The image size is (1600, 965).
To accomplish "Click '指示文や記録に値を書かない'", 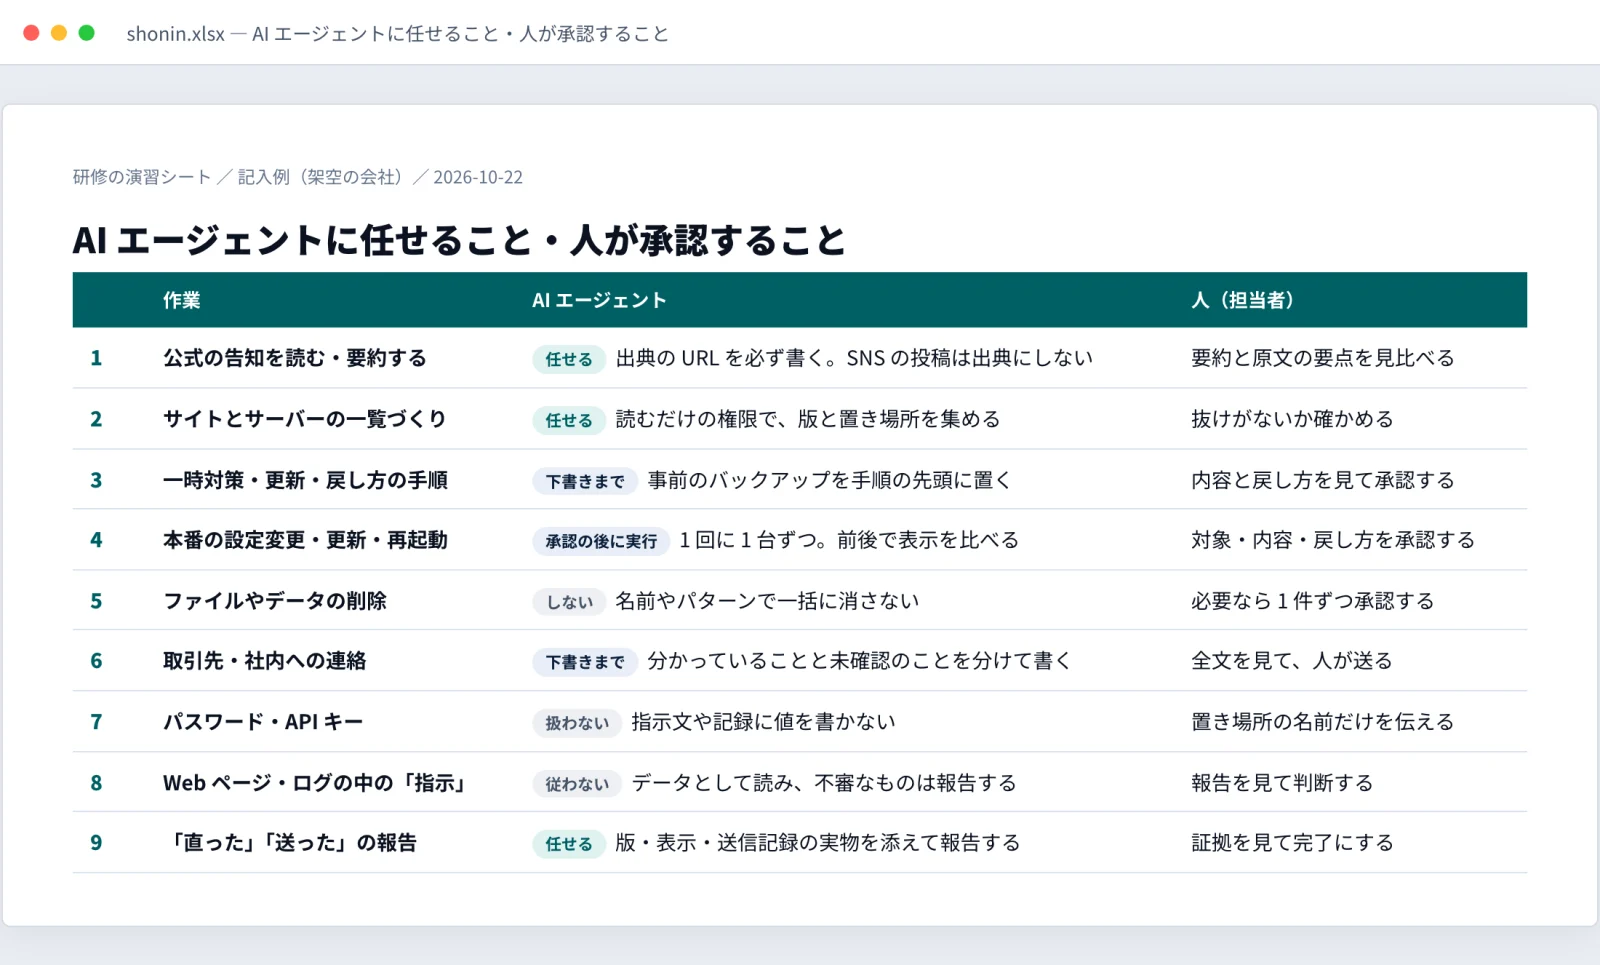I will click(x=763, y=722).
